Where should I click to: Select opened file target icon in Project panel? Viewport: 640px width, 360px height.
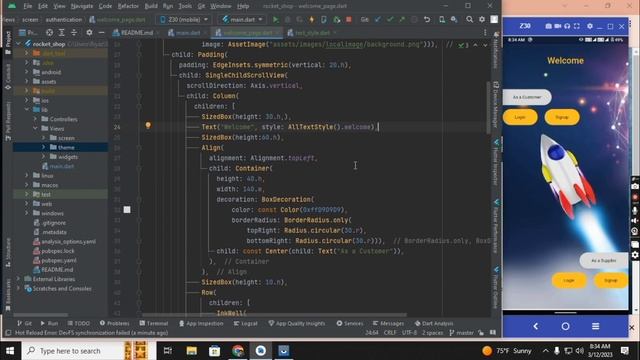pyautogui.click(x=49, y=32)
